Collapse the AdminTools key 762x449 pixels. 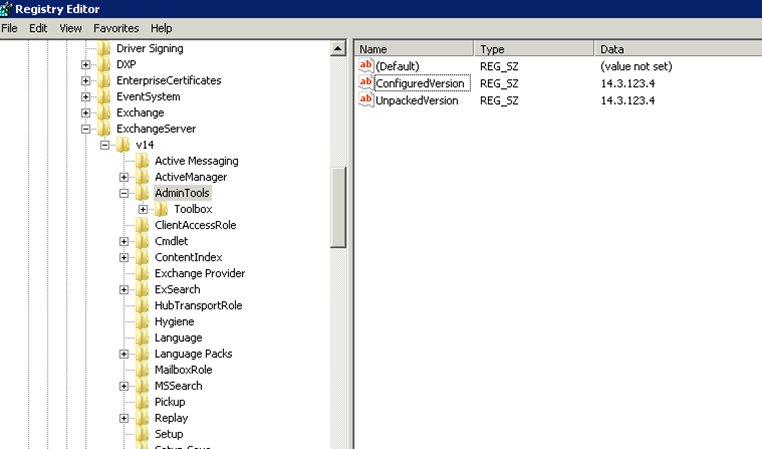pos(124,193)
